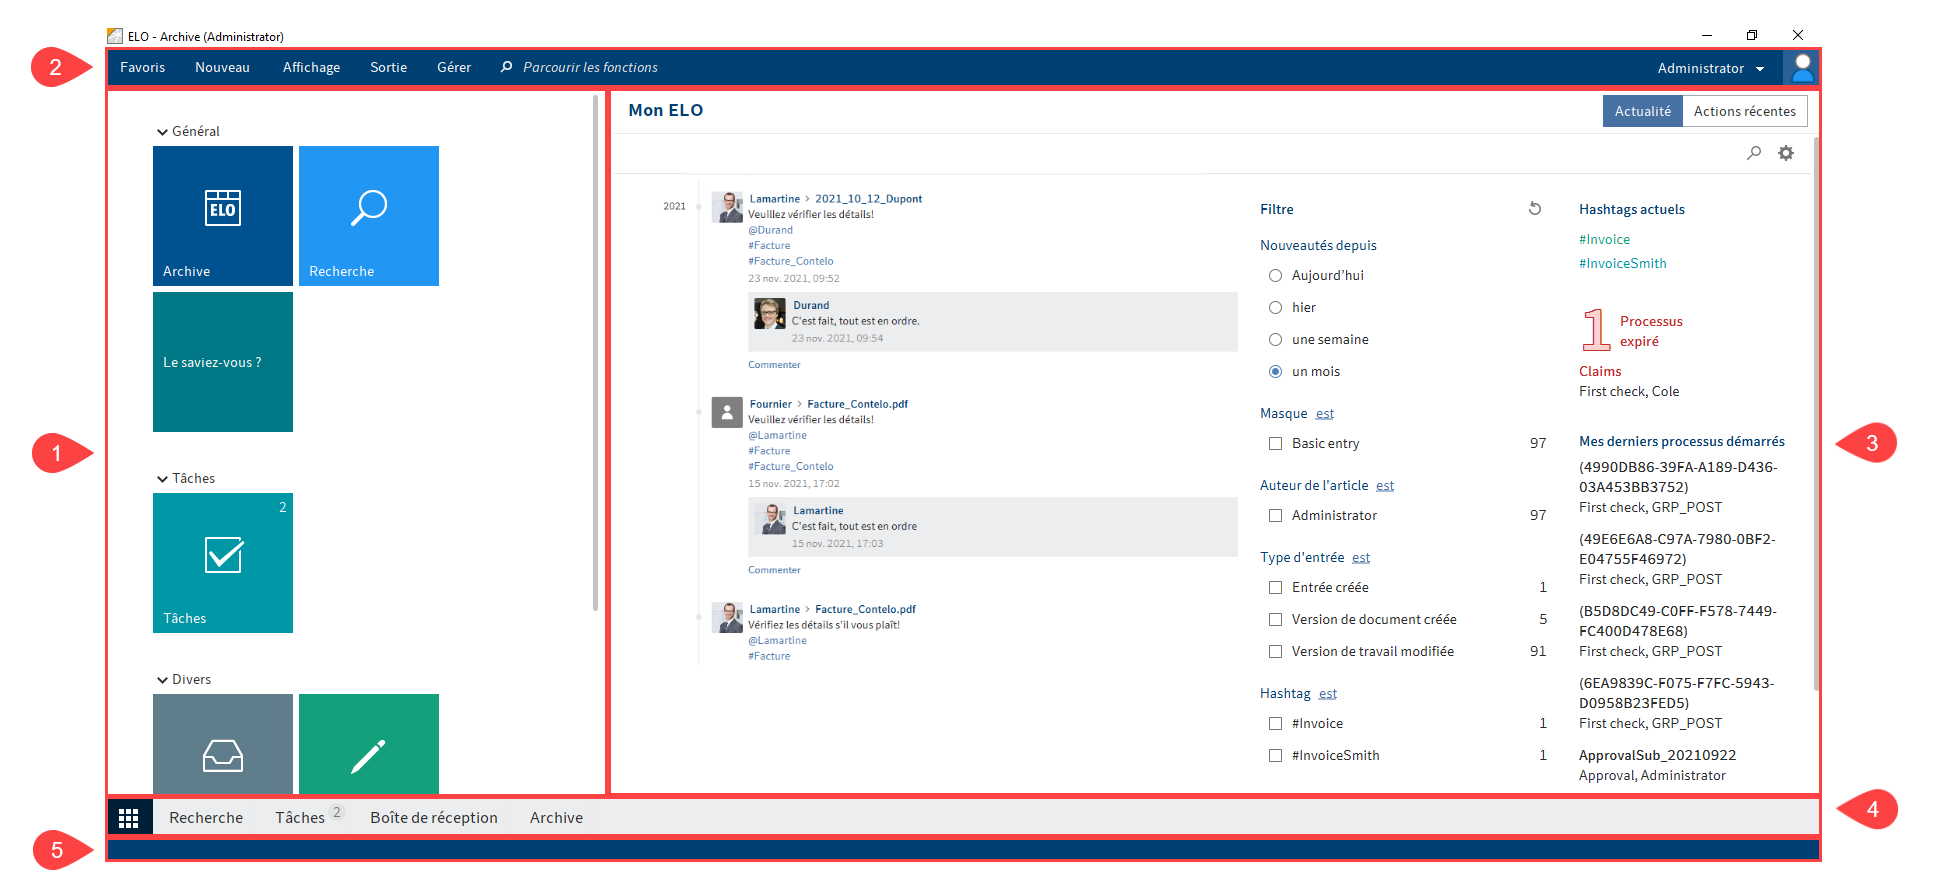Screen dimensions: 1940x888
Task: Click Commenter under Durand's reply
Action: pos(774,365)
